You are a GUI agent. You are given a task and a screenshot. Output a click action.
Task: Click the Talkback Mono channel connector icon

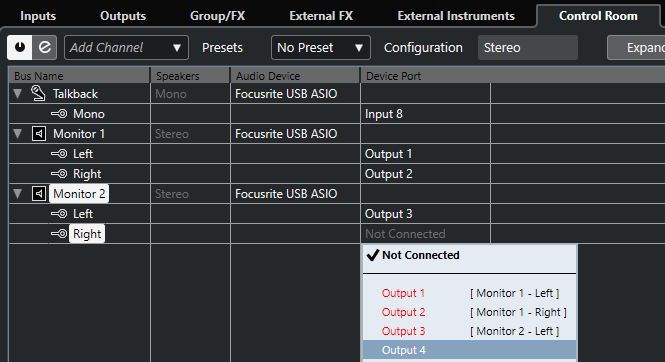pyautogui.click(x=59, y=114)
